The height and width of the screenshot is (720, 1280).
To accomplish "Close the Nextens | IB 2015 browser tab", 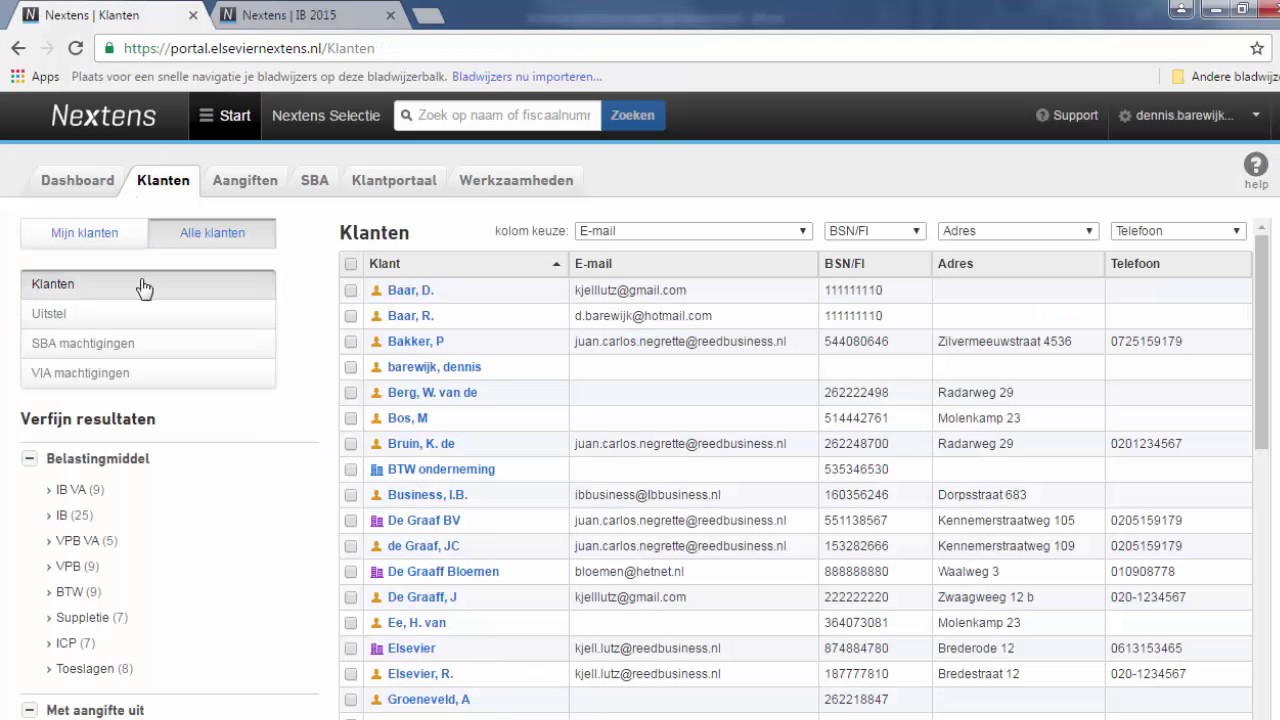I will 391,15.
